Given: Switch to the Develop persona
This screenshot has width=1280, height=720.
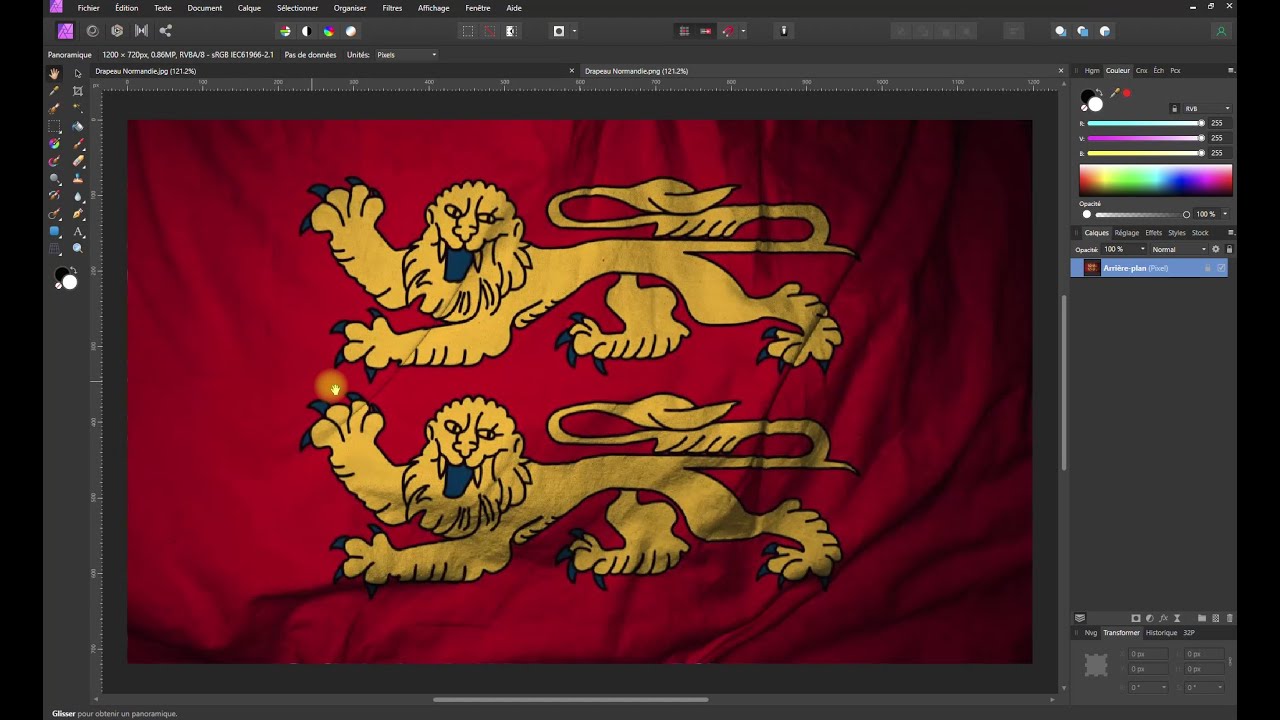Looking at the screenshot, I should 117,31.
